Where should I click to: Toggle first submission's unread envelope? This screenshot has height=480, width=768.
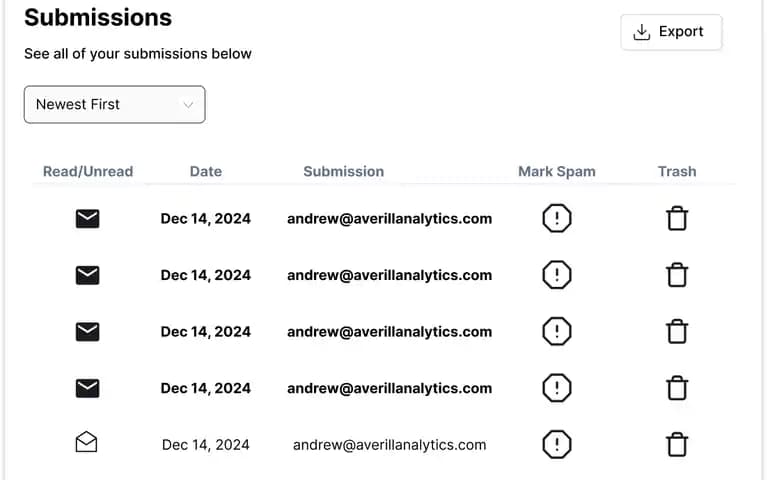point(88,218)
